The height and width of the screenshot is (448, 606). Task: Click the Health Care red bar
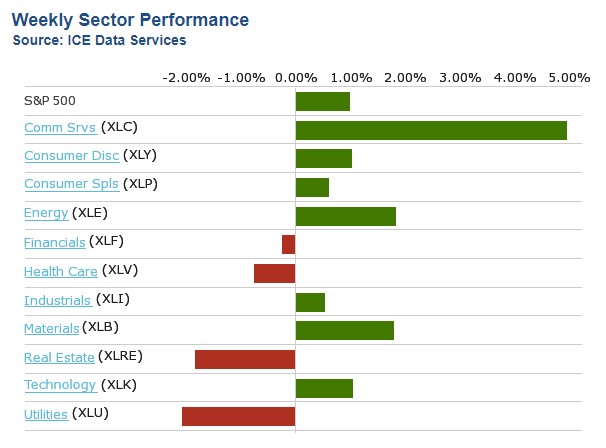tap(274, 273)
